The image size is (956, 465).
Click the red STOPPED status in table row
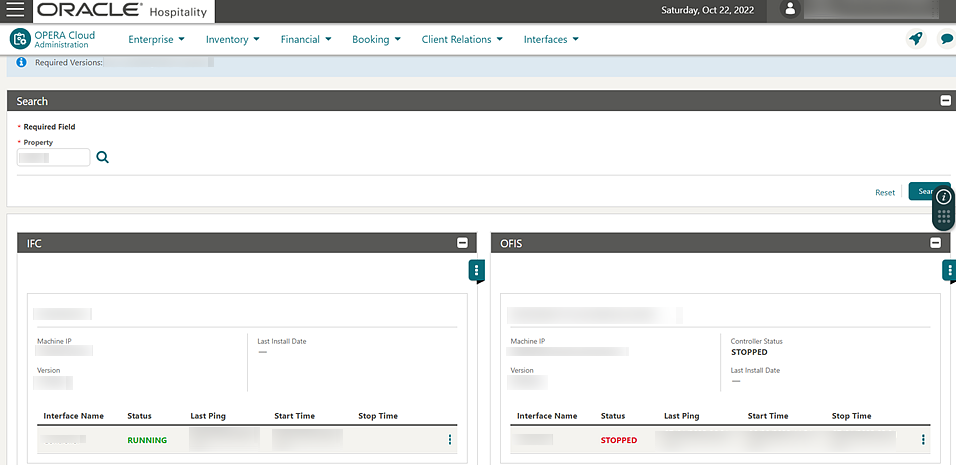(x=619, y=440)
